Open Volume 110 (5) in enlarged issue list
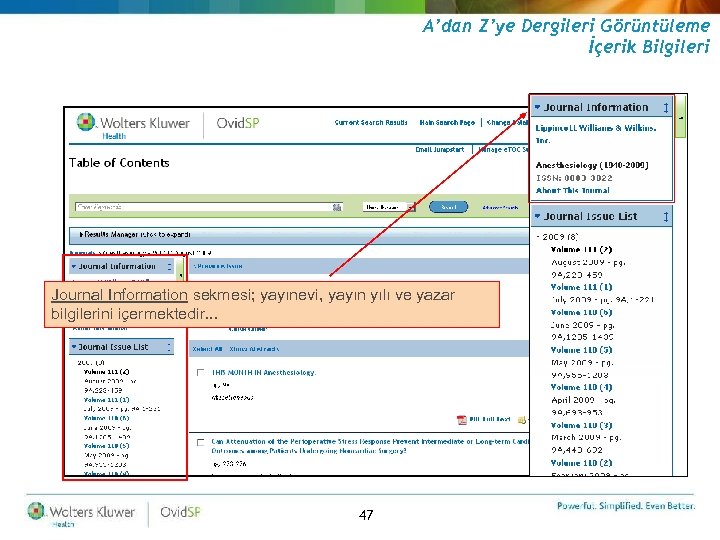Viewport: 720px width, 540px height. tap(581, 350)
